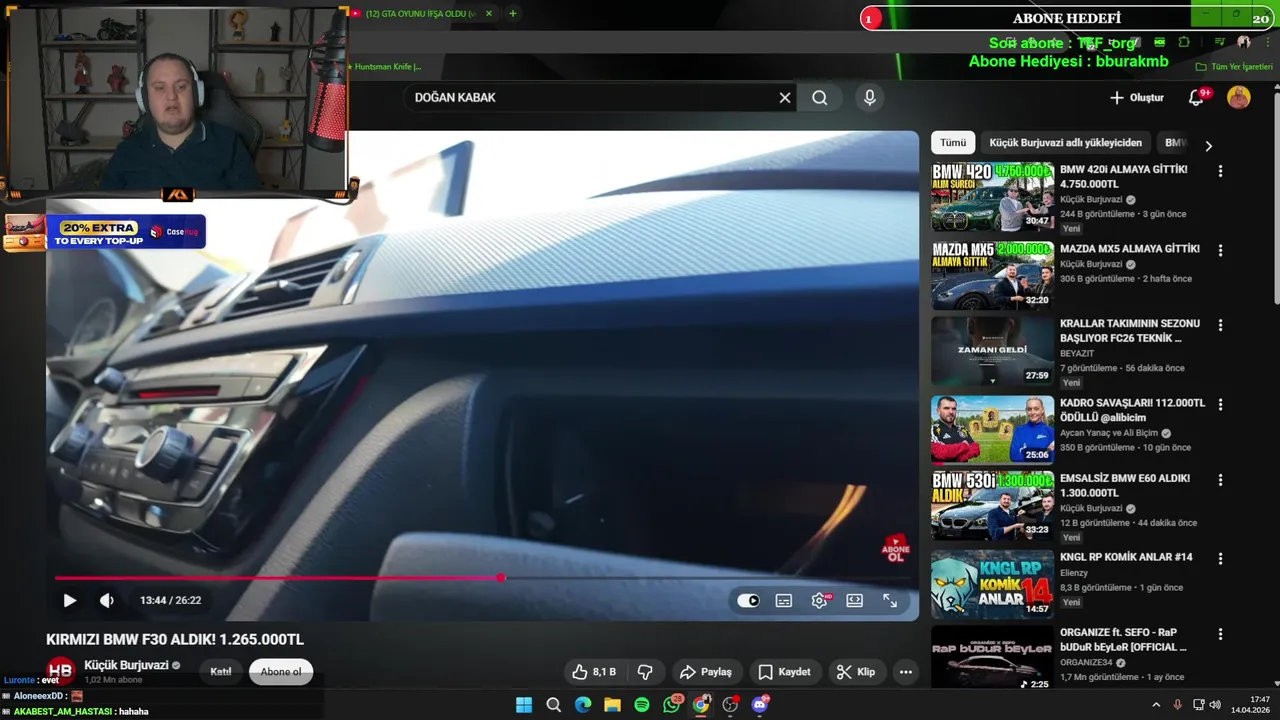Open Discord from the taskbar
The image size is (1280, 720).
pos(760,705)
